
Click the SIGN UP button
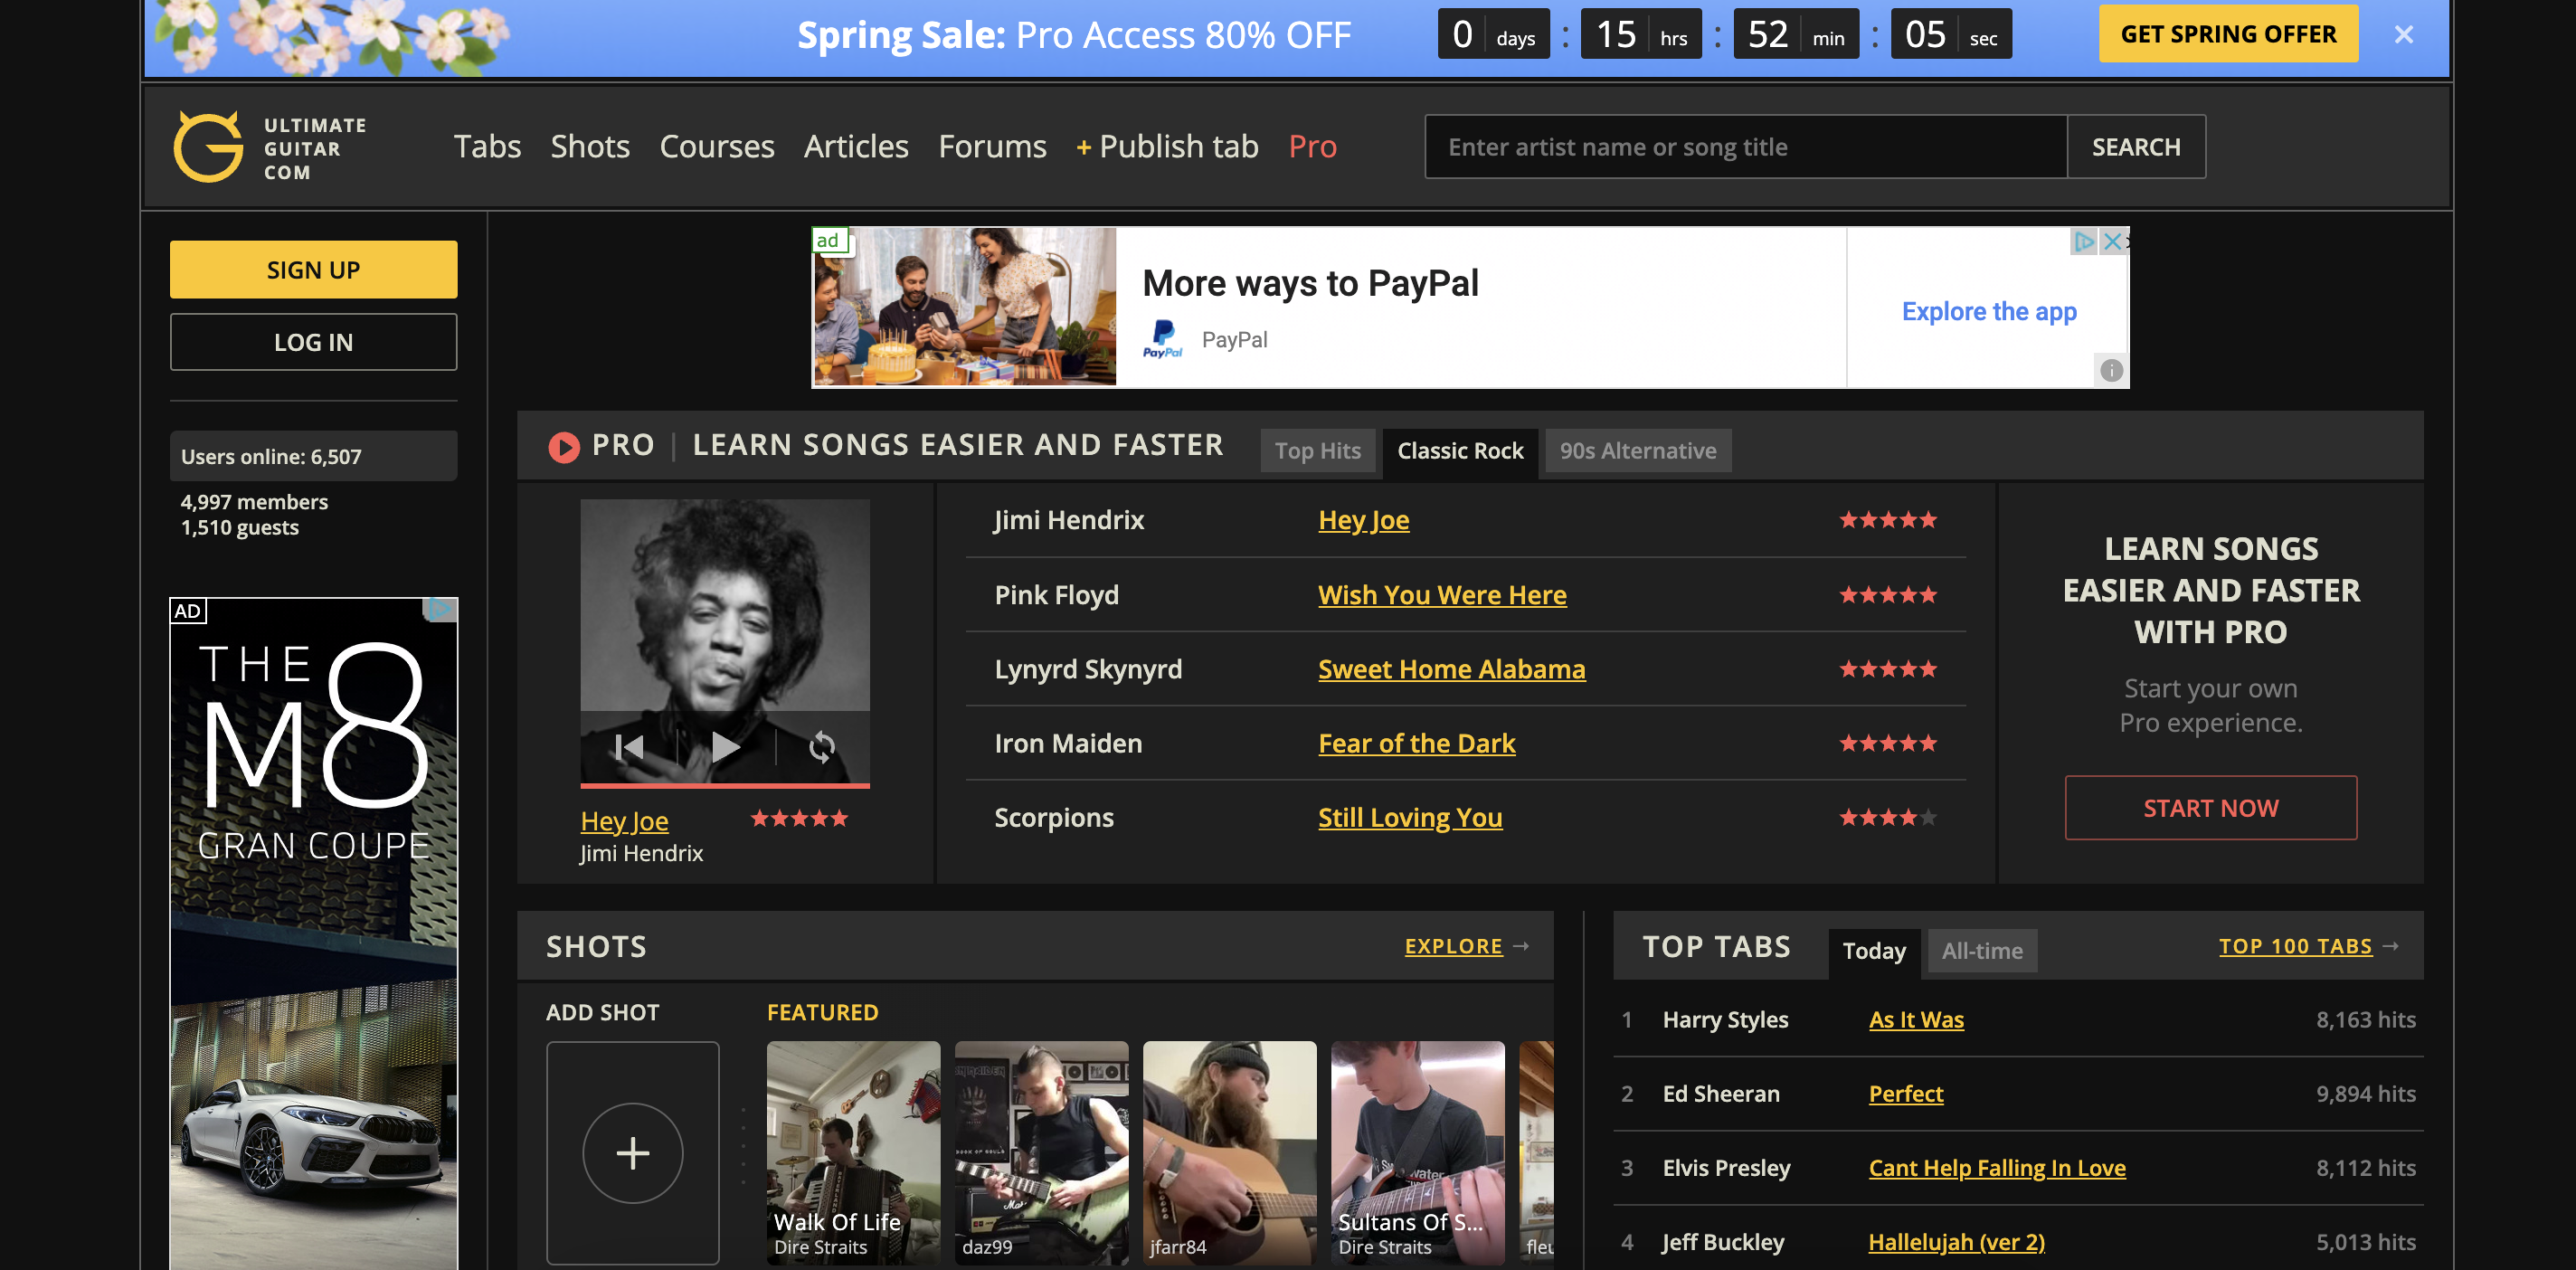[313, 270]
